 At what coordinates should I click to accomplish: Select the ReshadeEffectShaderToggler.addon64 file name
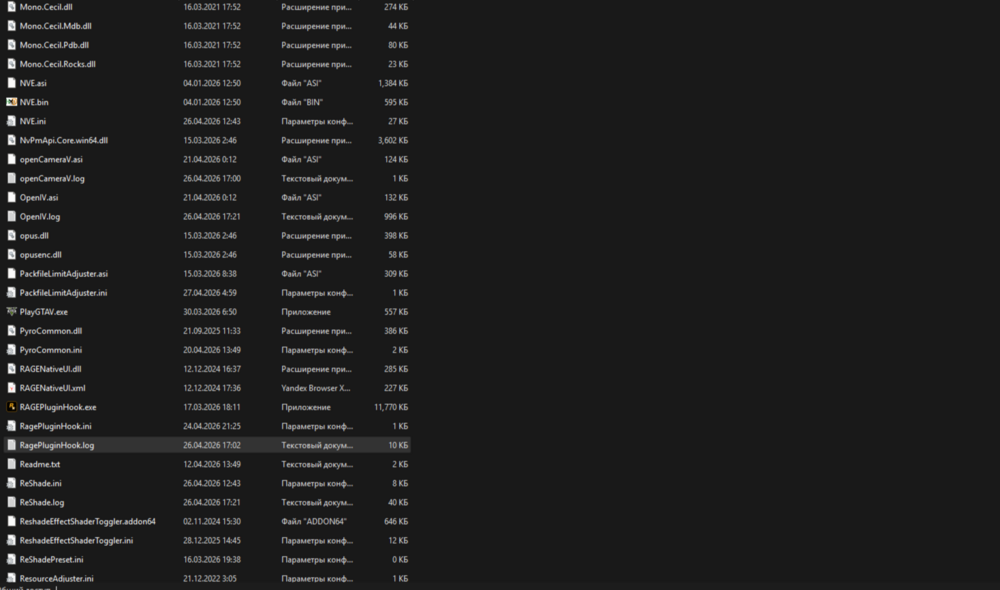coord(87,522)
